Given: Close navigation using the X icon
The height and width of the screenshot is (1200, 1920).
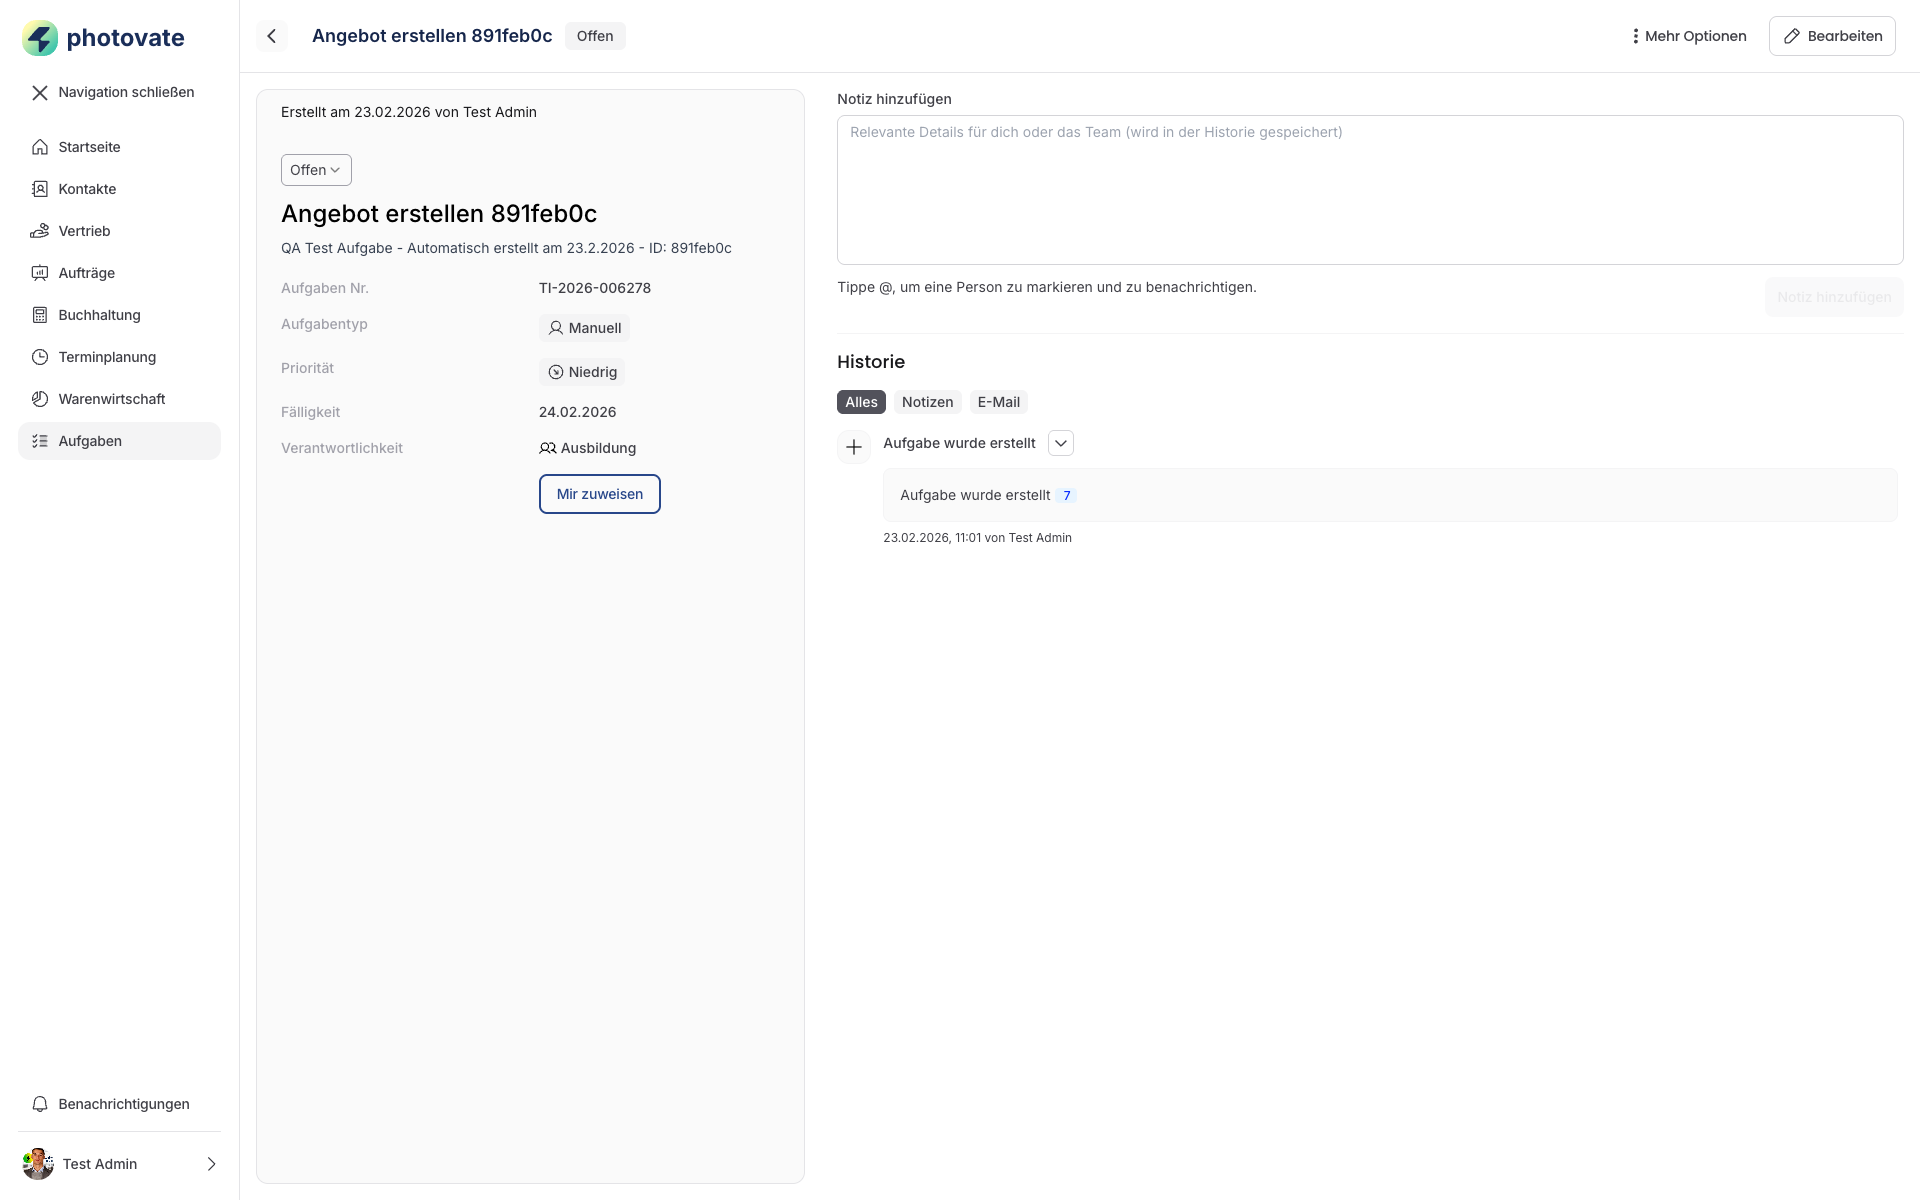Looking at the screenshot, I should pos(40,92).
